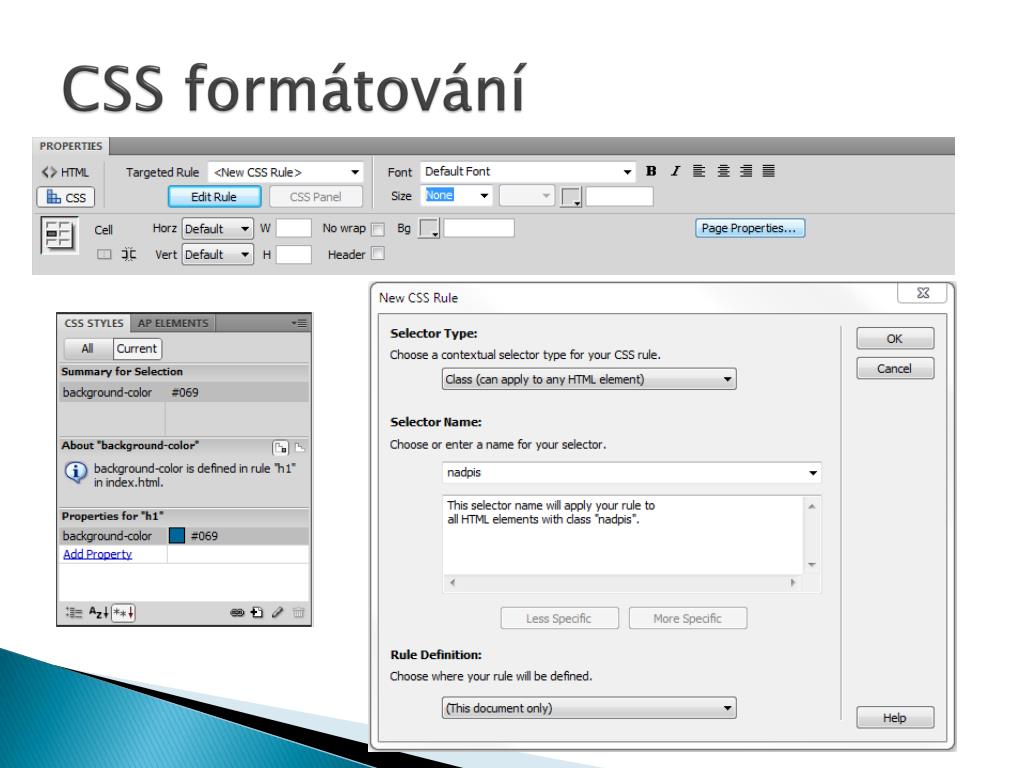1024x768 pixels.
Task: Close the New CSS Rule dialog
Action: point(923,293)
